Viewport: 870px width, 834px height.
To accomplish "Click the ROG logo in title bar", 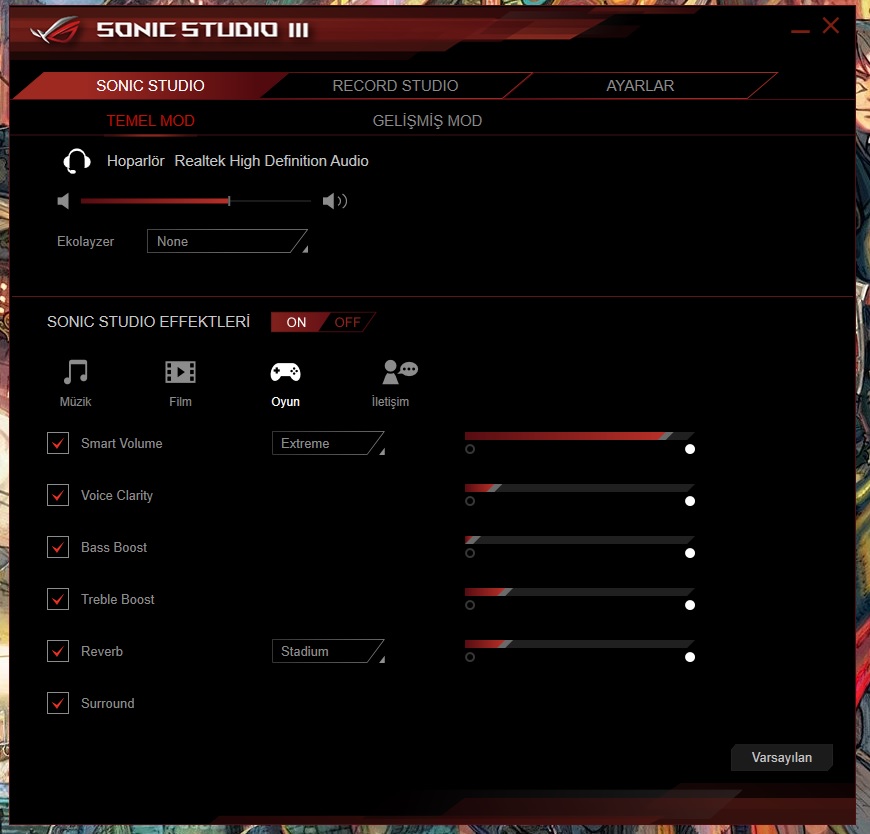I will (55, 31).
